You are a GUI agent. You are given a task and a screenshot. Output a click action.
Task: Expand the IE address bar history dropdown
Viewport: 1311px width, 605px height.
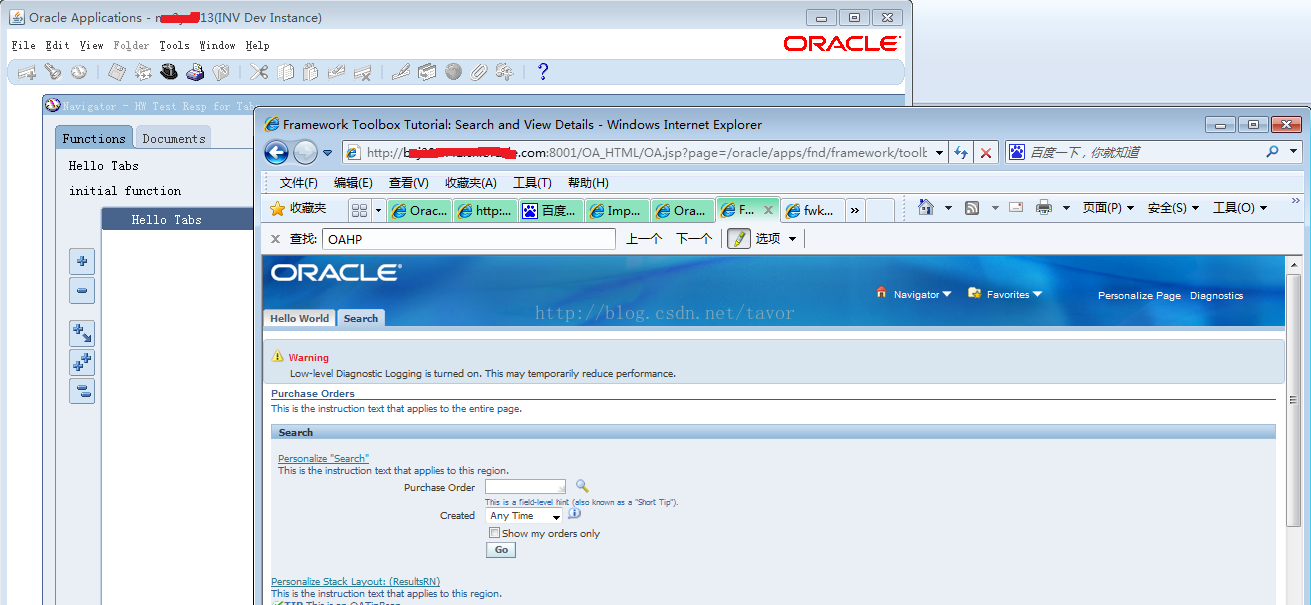point(938,152)
